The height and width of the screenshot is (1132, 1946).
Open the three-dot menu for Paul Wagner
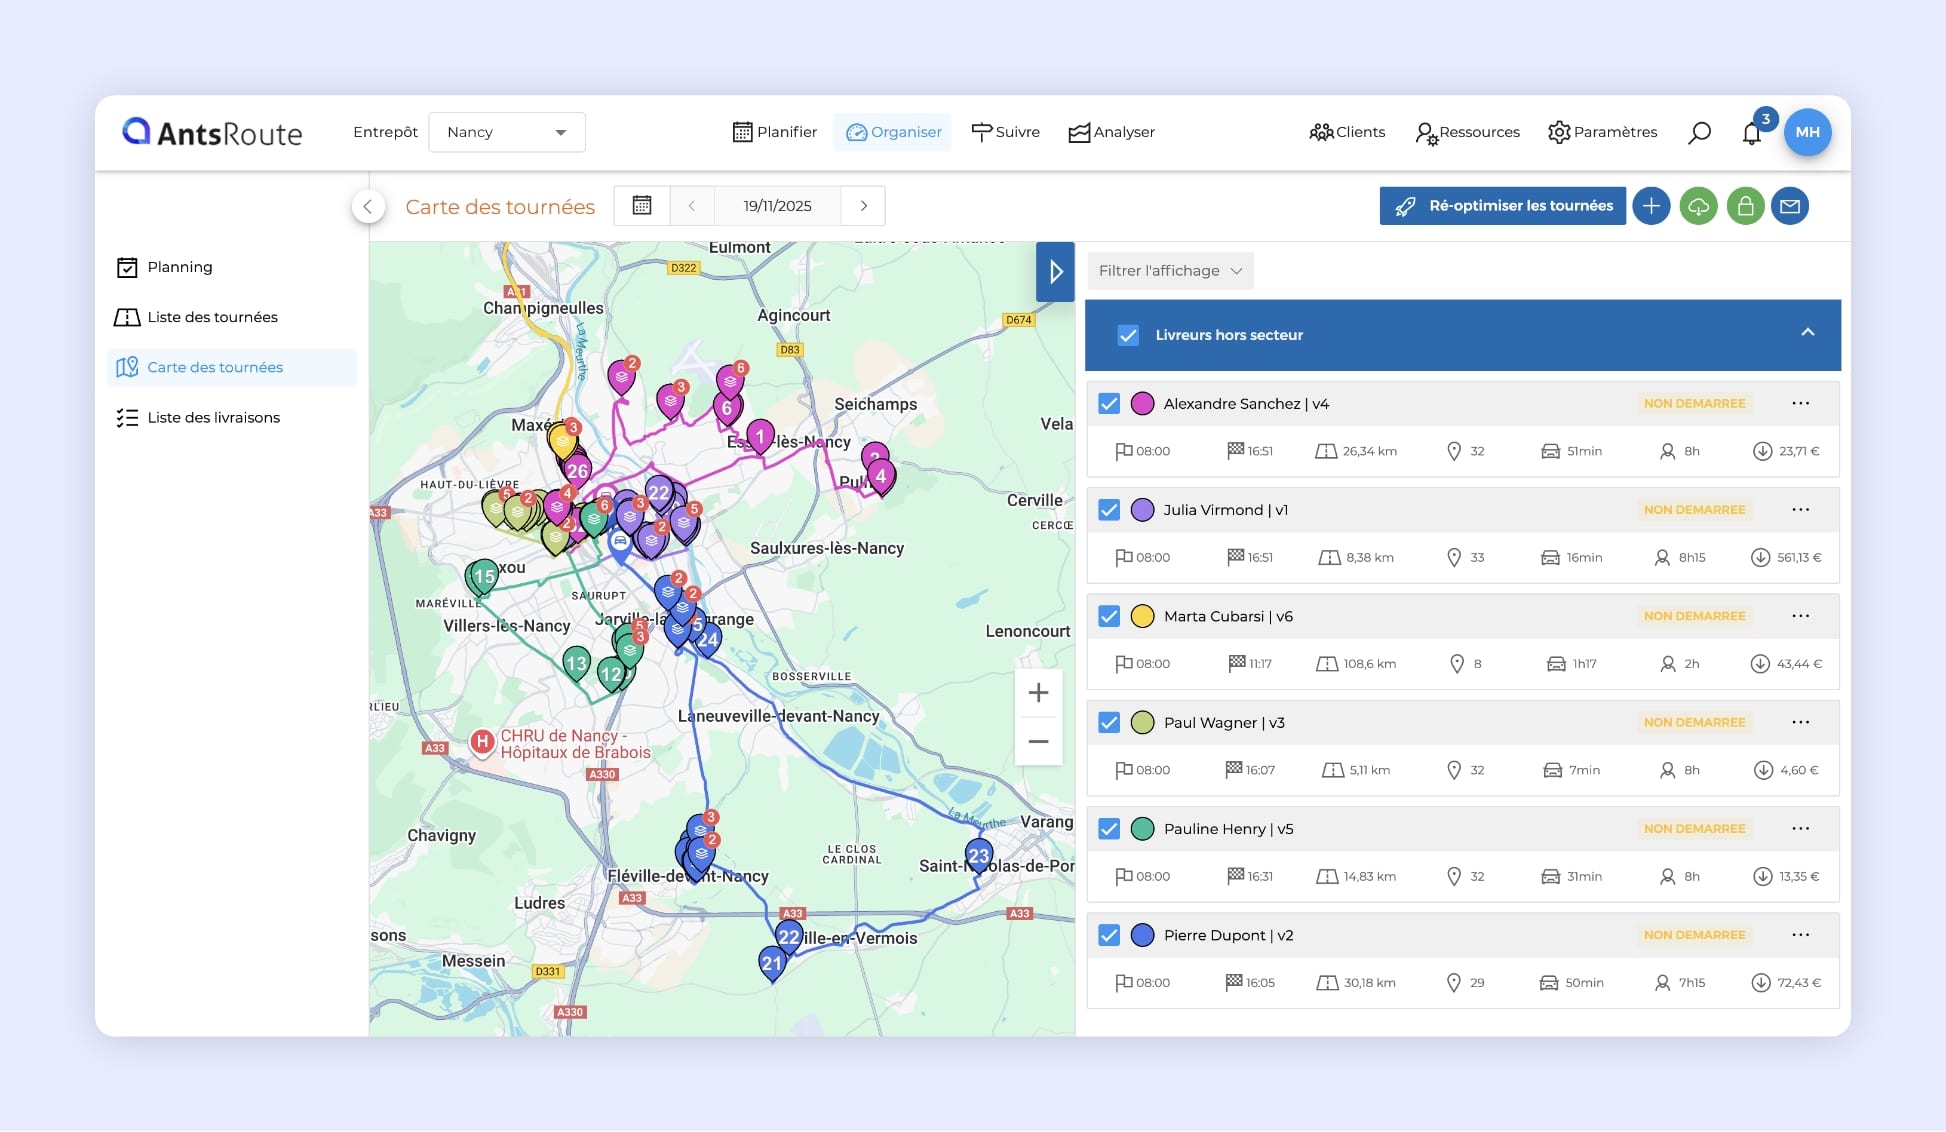(1801, 722)
